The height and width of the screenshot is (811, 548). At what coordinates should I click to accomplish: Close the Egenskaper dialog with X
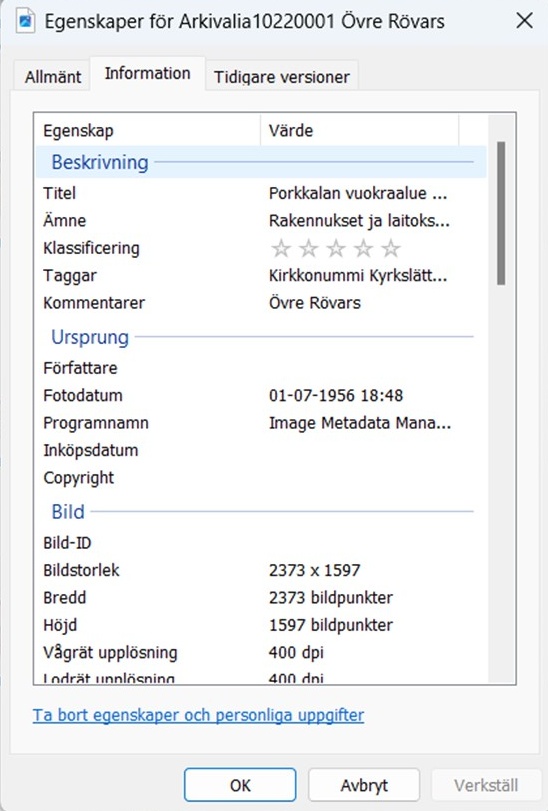[x=524, y=21]
